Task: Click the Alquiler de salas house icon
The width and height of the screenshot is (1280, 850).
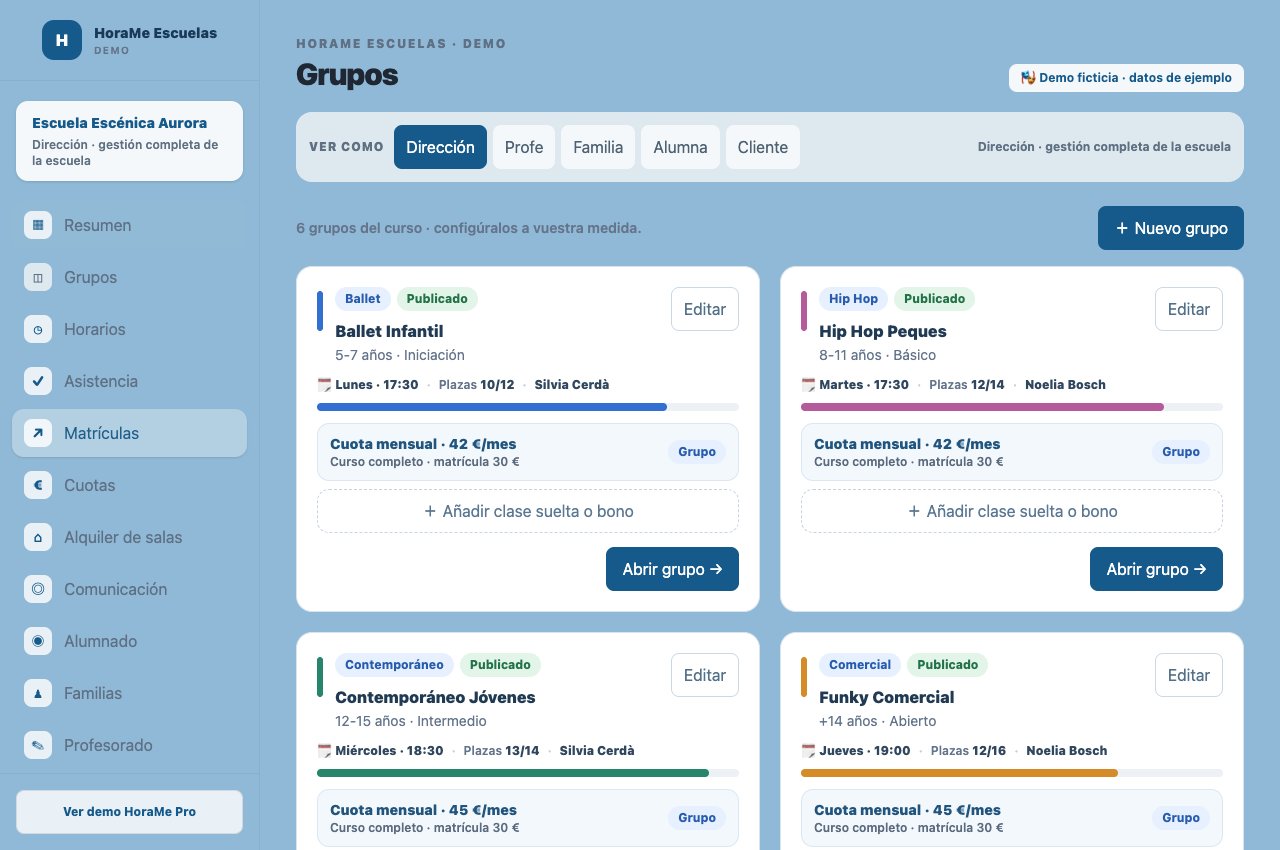Action: click(x=38, y=537)
